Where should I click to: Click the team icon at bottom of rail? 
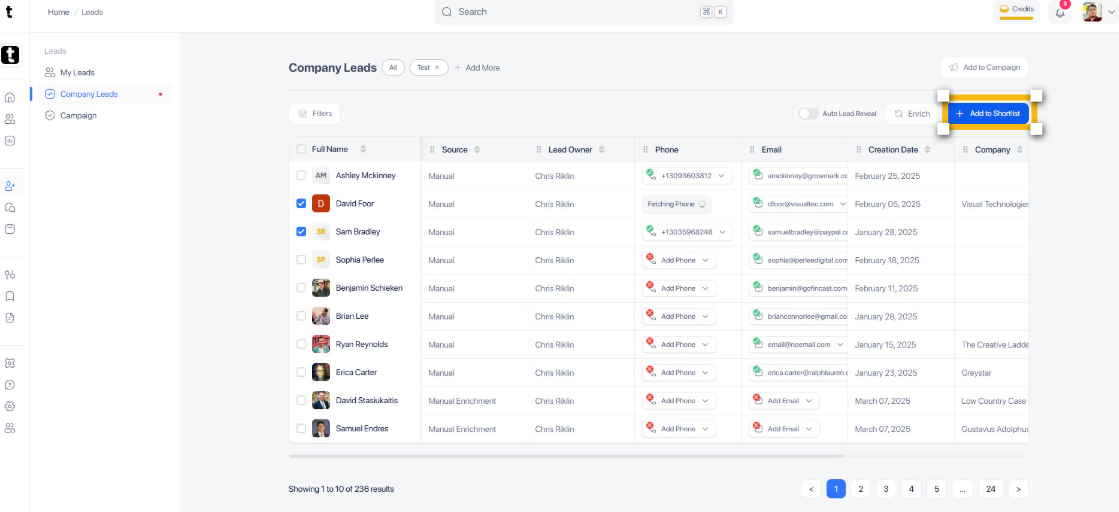(x=10, y=428)
